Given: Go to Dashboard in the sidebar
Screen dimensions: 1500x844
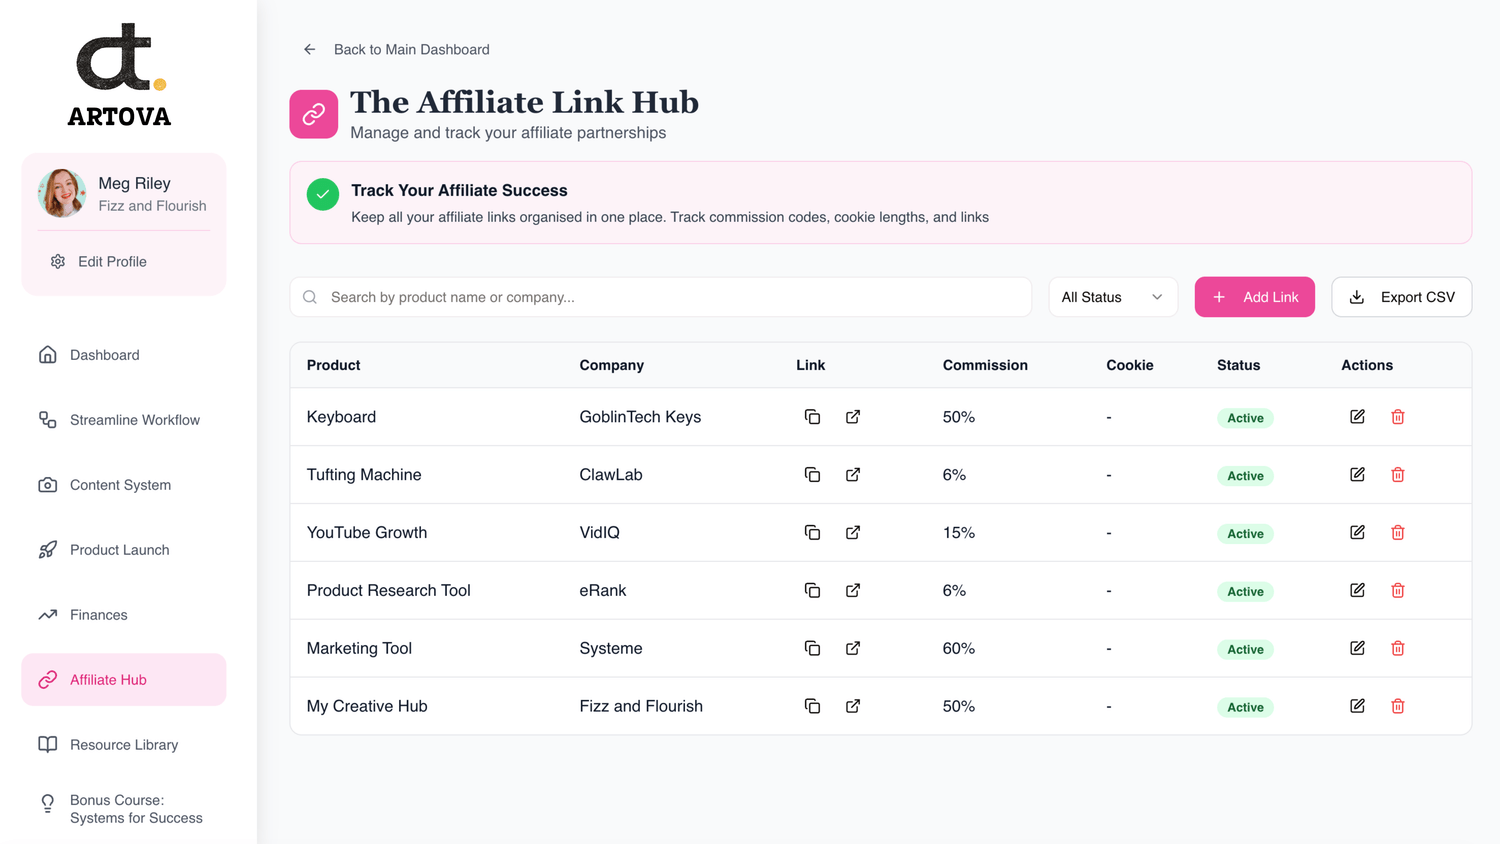Looking at the screenshot, I should click(104, 355).
